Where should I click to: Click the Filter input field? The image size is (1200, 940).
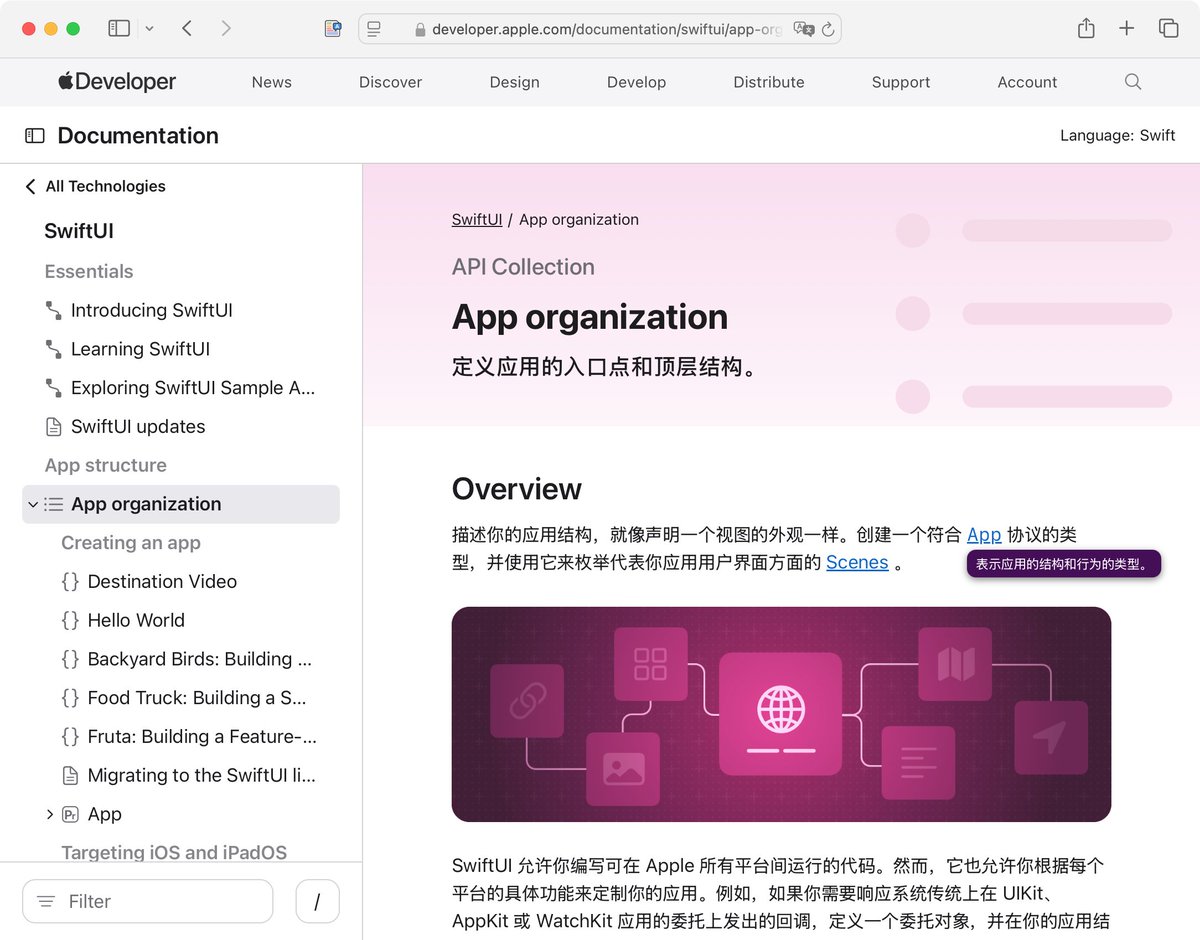click(x=148, y=901)
